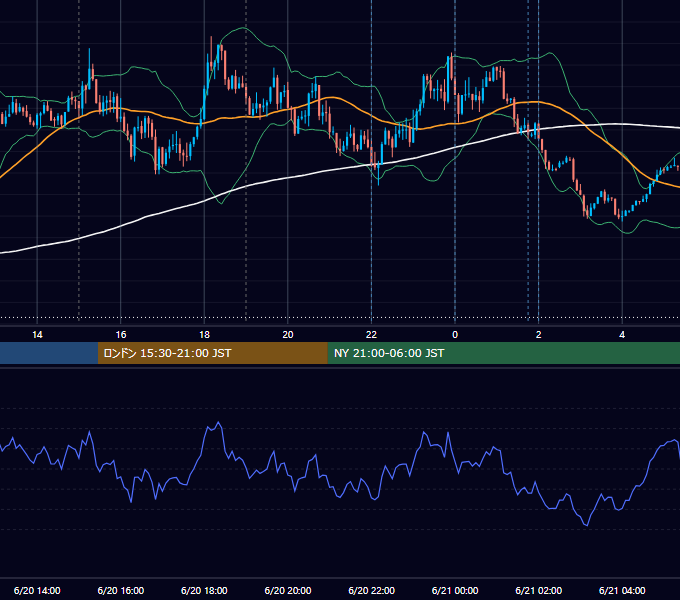Click the ロンドン 15:30-21:00 JST session bar
Screen dimensions: 680x600
212,353
